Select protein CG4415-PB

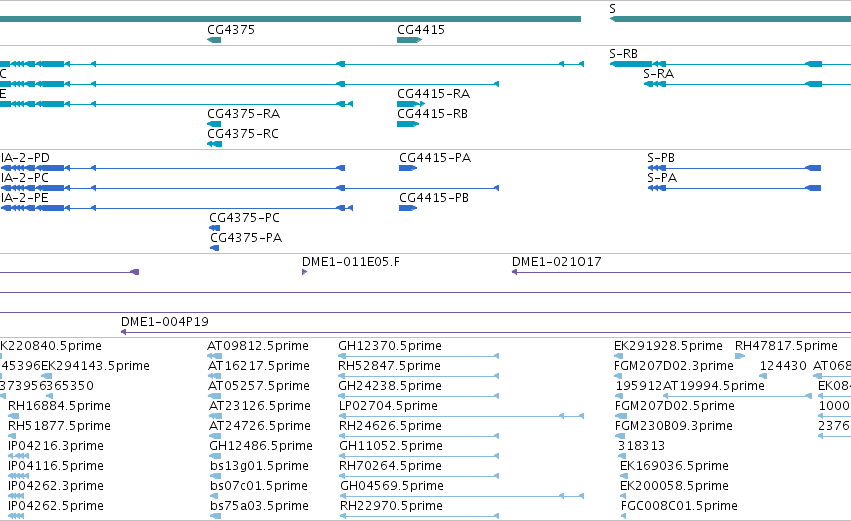(434, 198)
